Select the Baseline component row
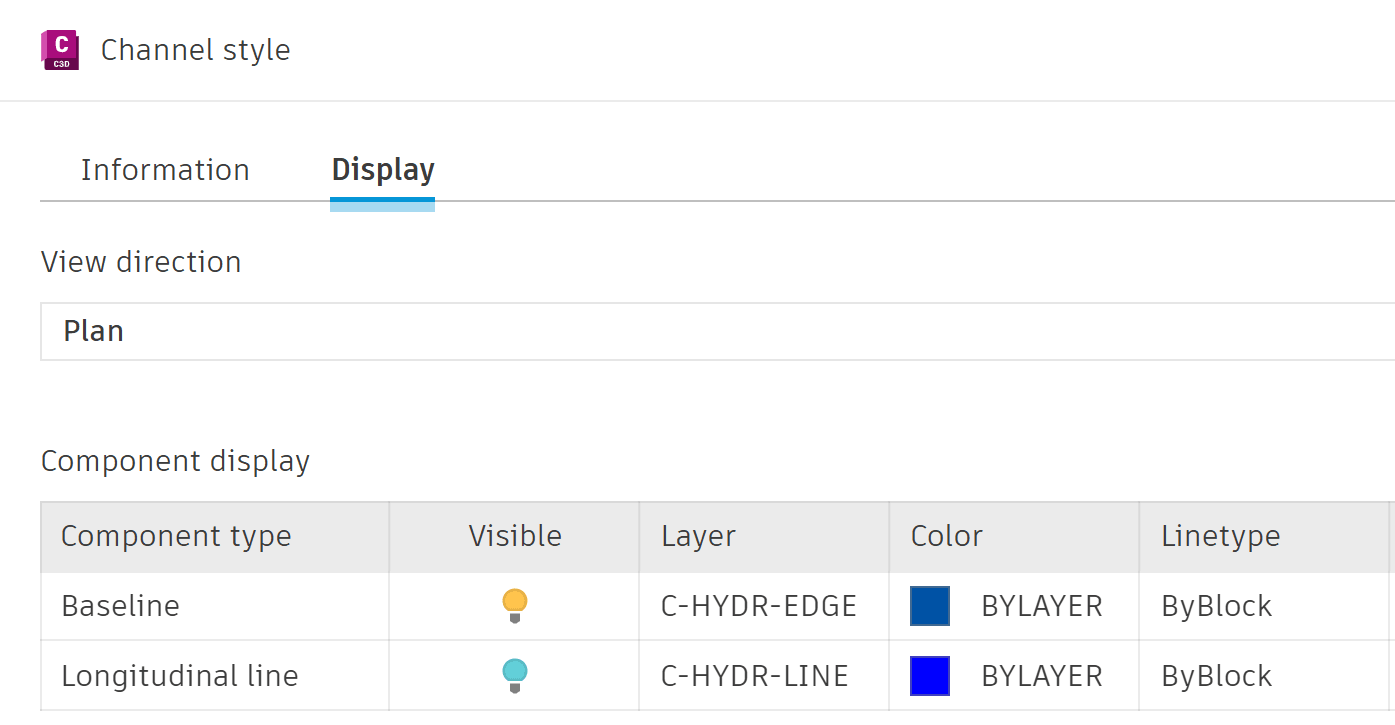This screenshot has height=725, width=1395. click(121, 606)
